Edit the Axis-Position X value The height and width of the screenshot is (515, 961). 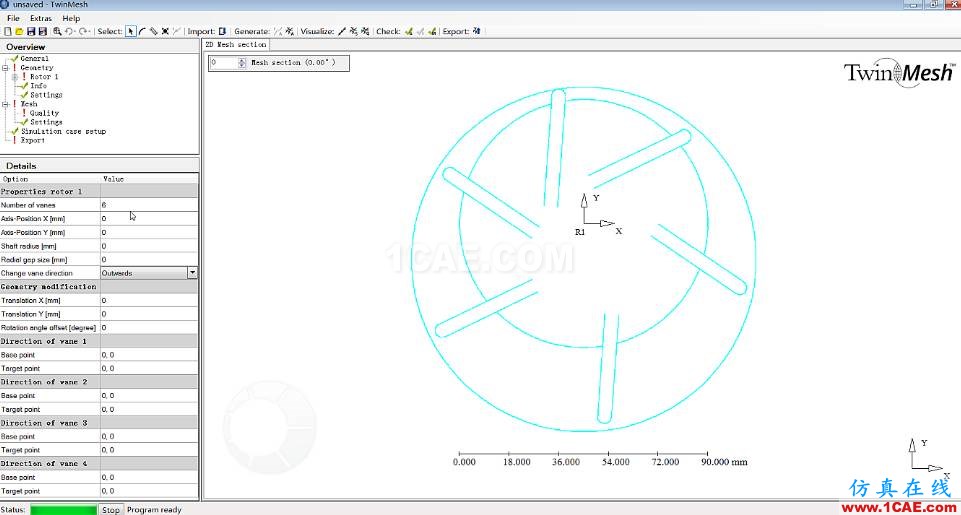tap(149, 218)
